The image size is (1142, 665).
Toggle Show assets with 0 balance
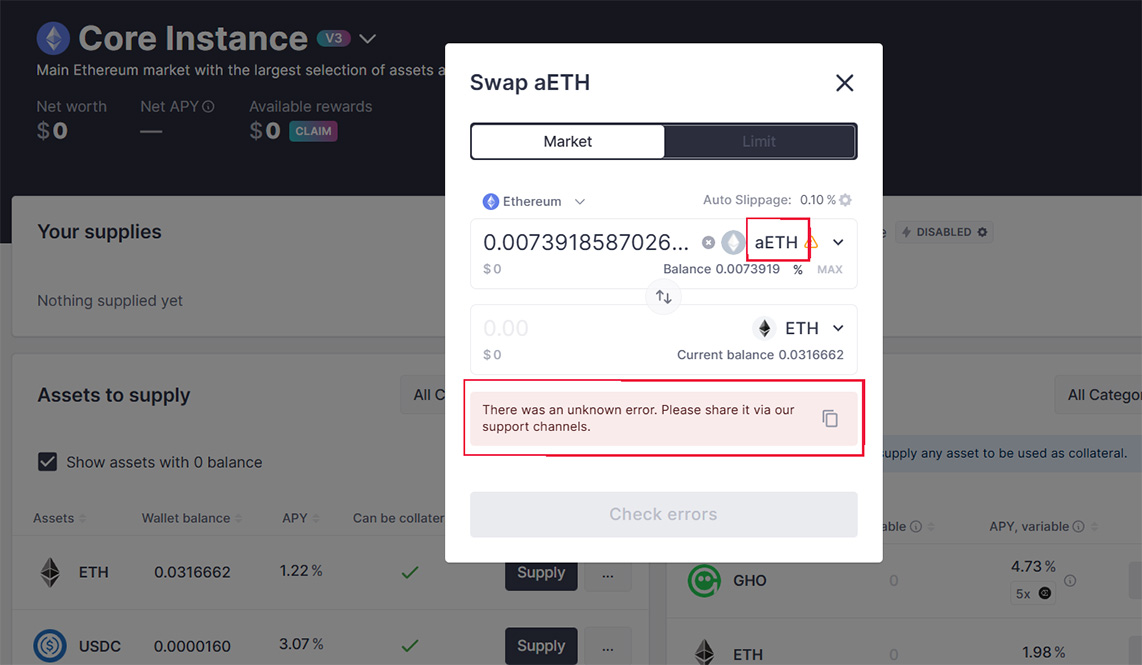[47, 462]
